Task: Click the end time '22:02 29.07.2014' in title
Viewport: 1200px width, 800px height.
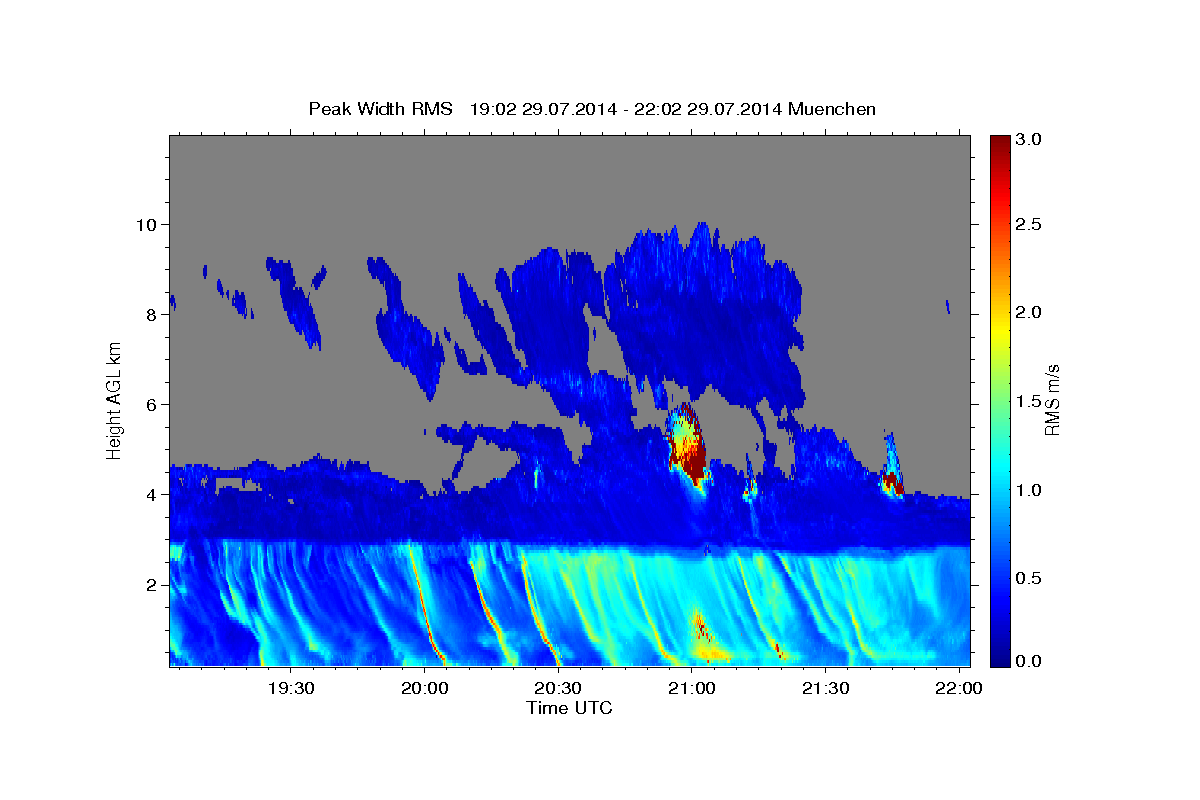Action: click(x=710, y=109)
